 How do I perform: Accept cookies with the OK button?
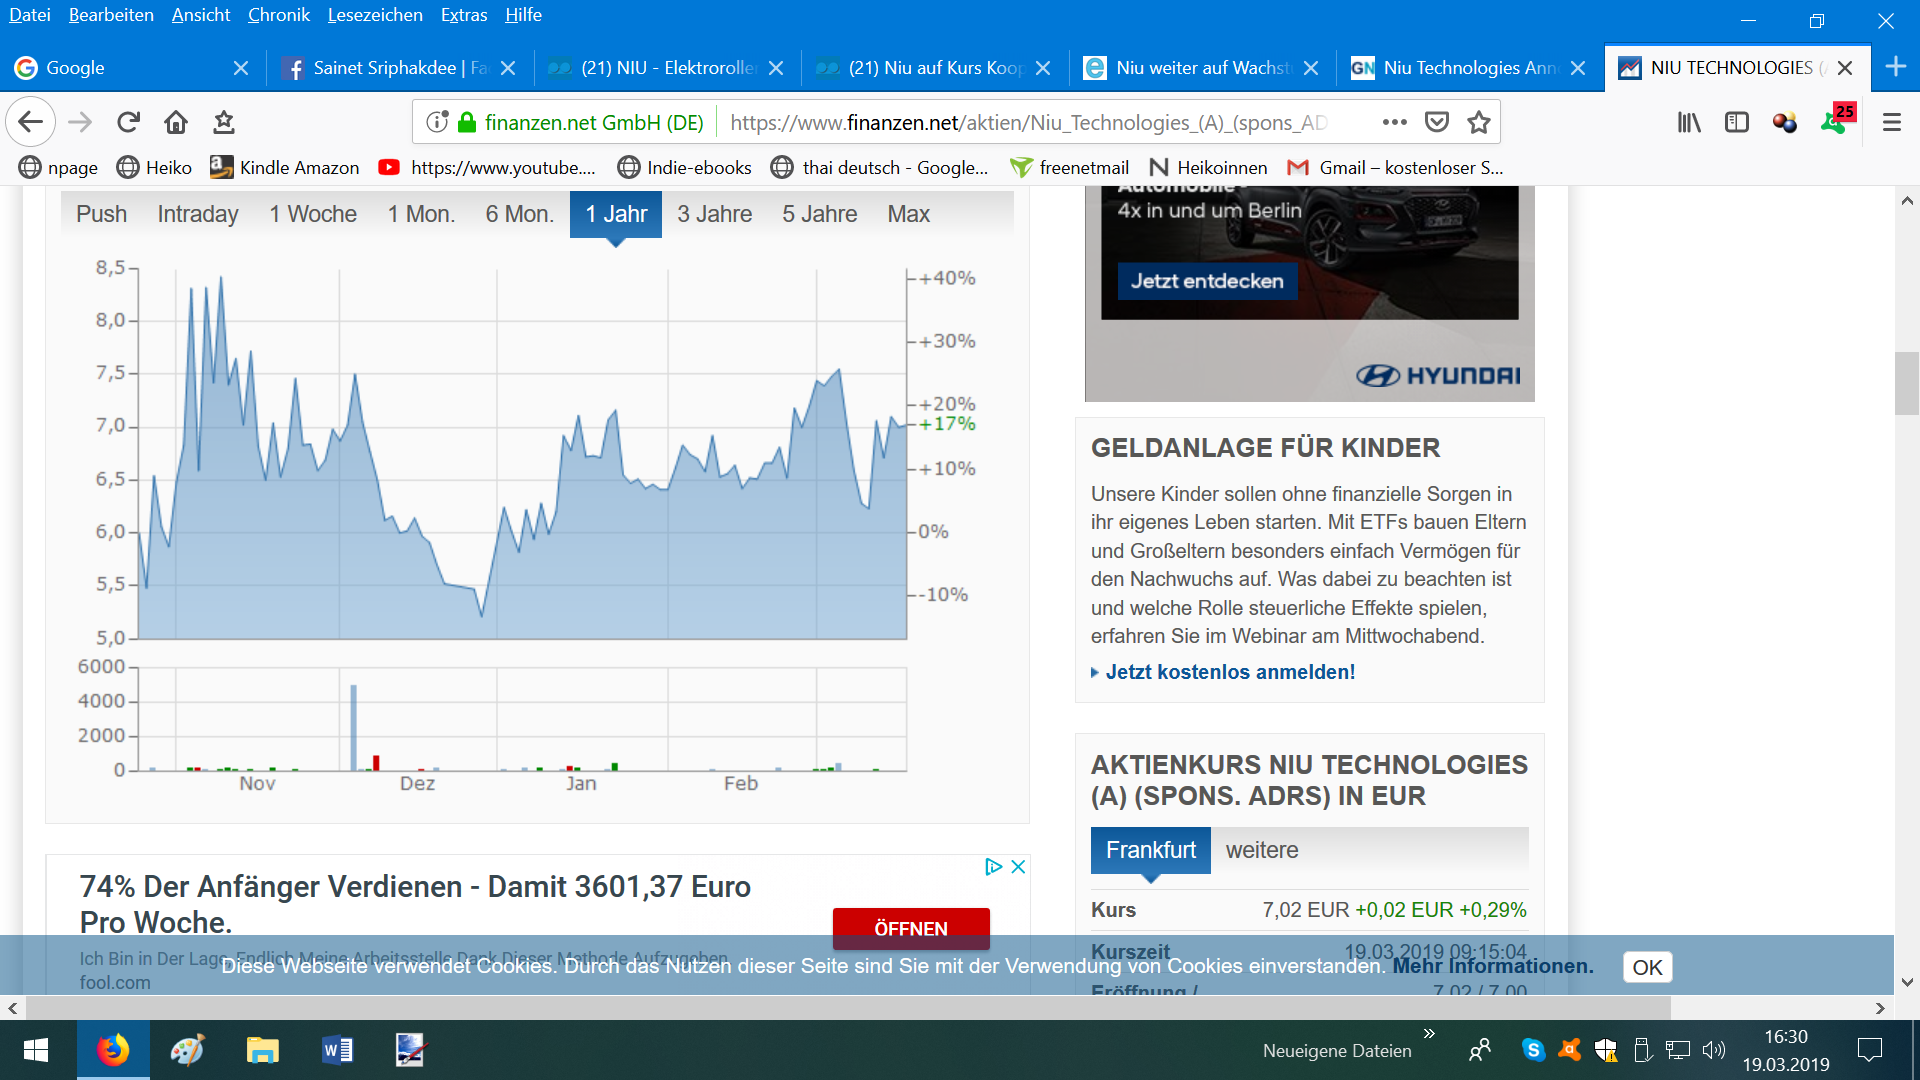click(x=1647, y=967)
